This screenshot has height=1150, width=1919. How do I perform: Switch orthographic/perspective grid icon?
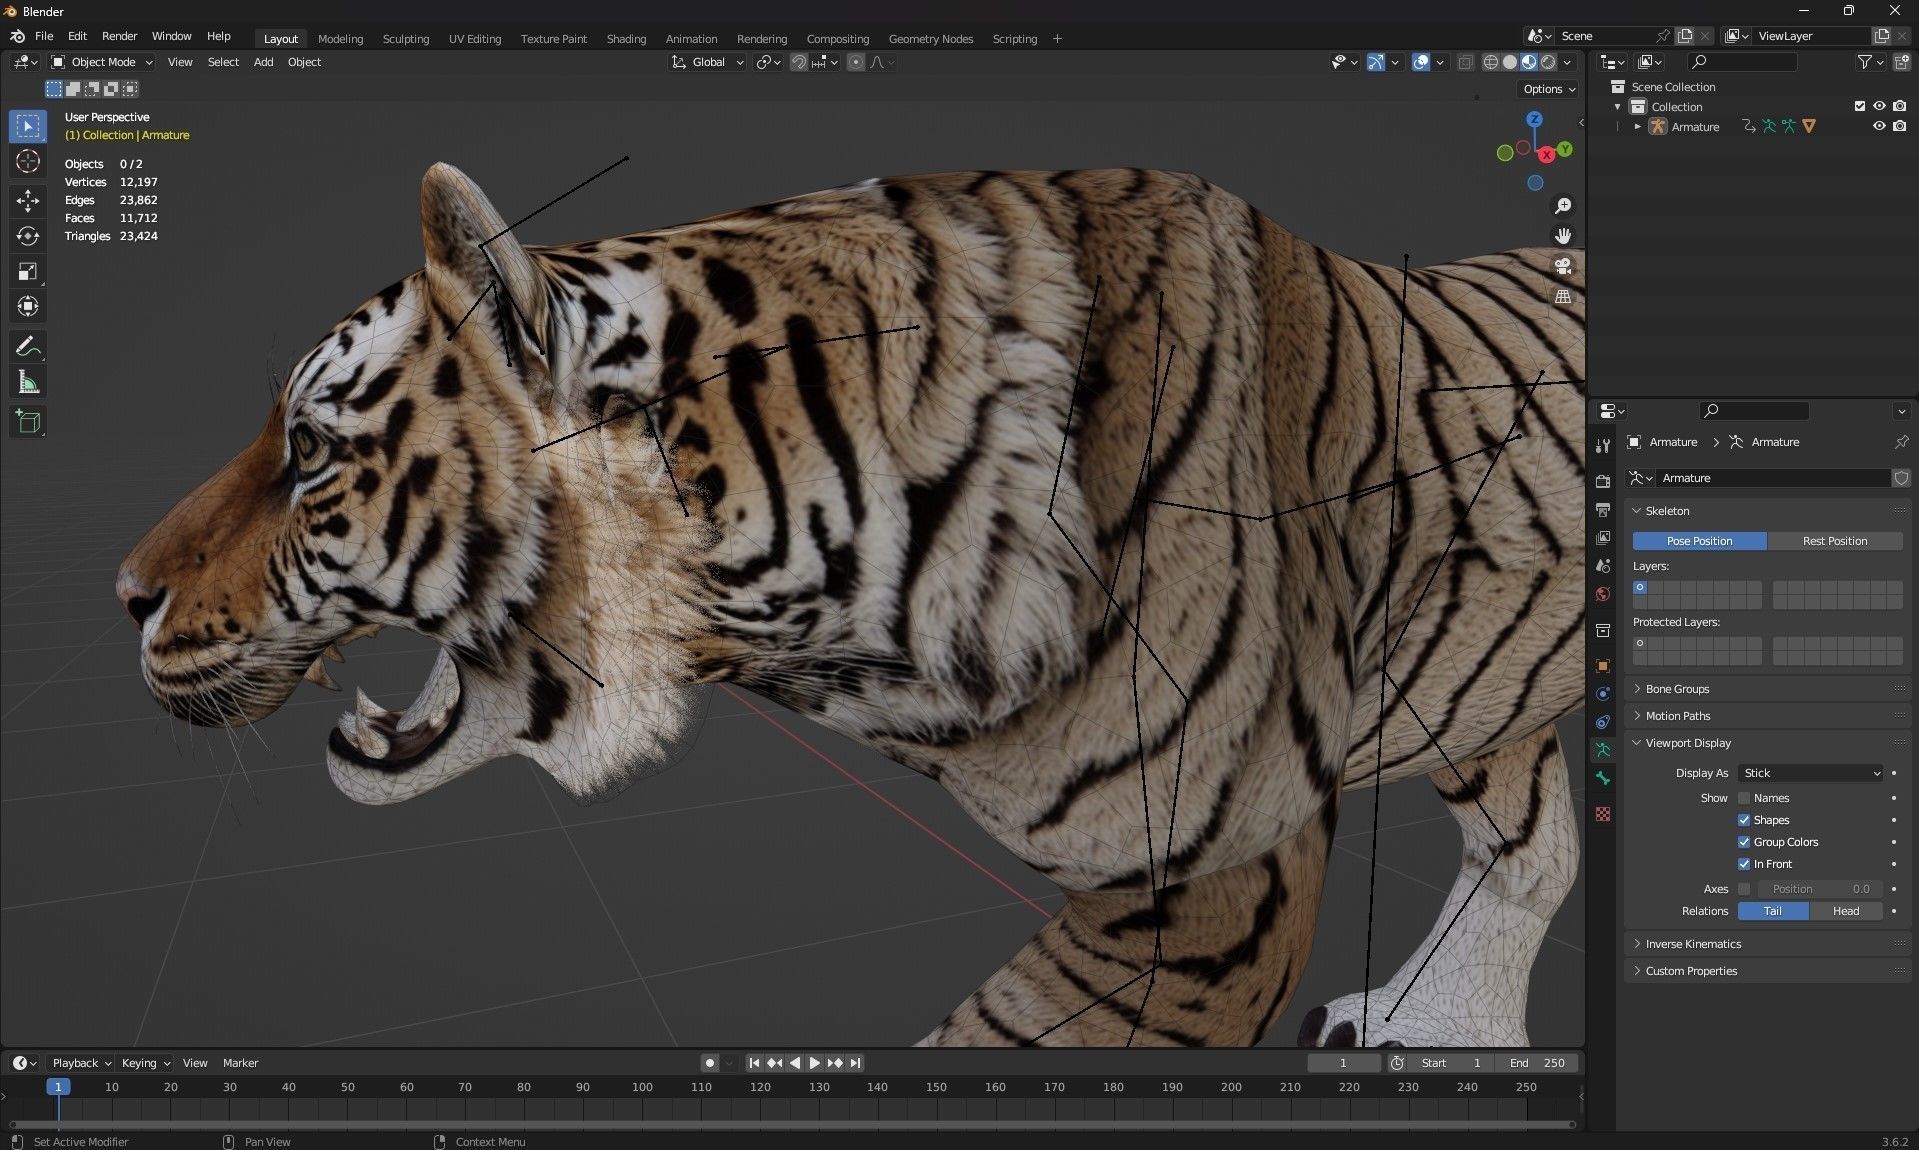pyautogui.click(x=1562, y=297)
